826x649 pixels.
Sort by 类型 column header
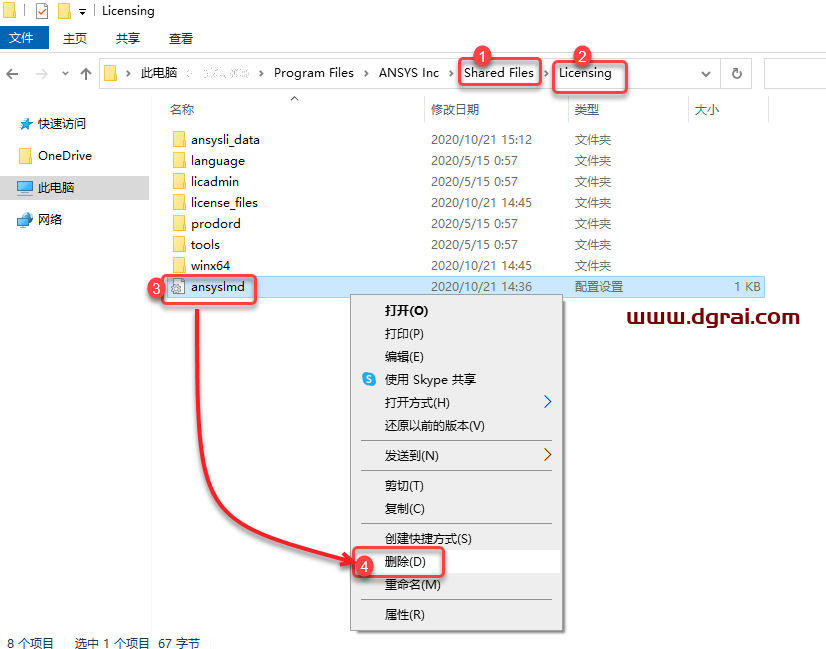(586, 110)
